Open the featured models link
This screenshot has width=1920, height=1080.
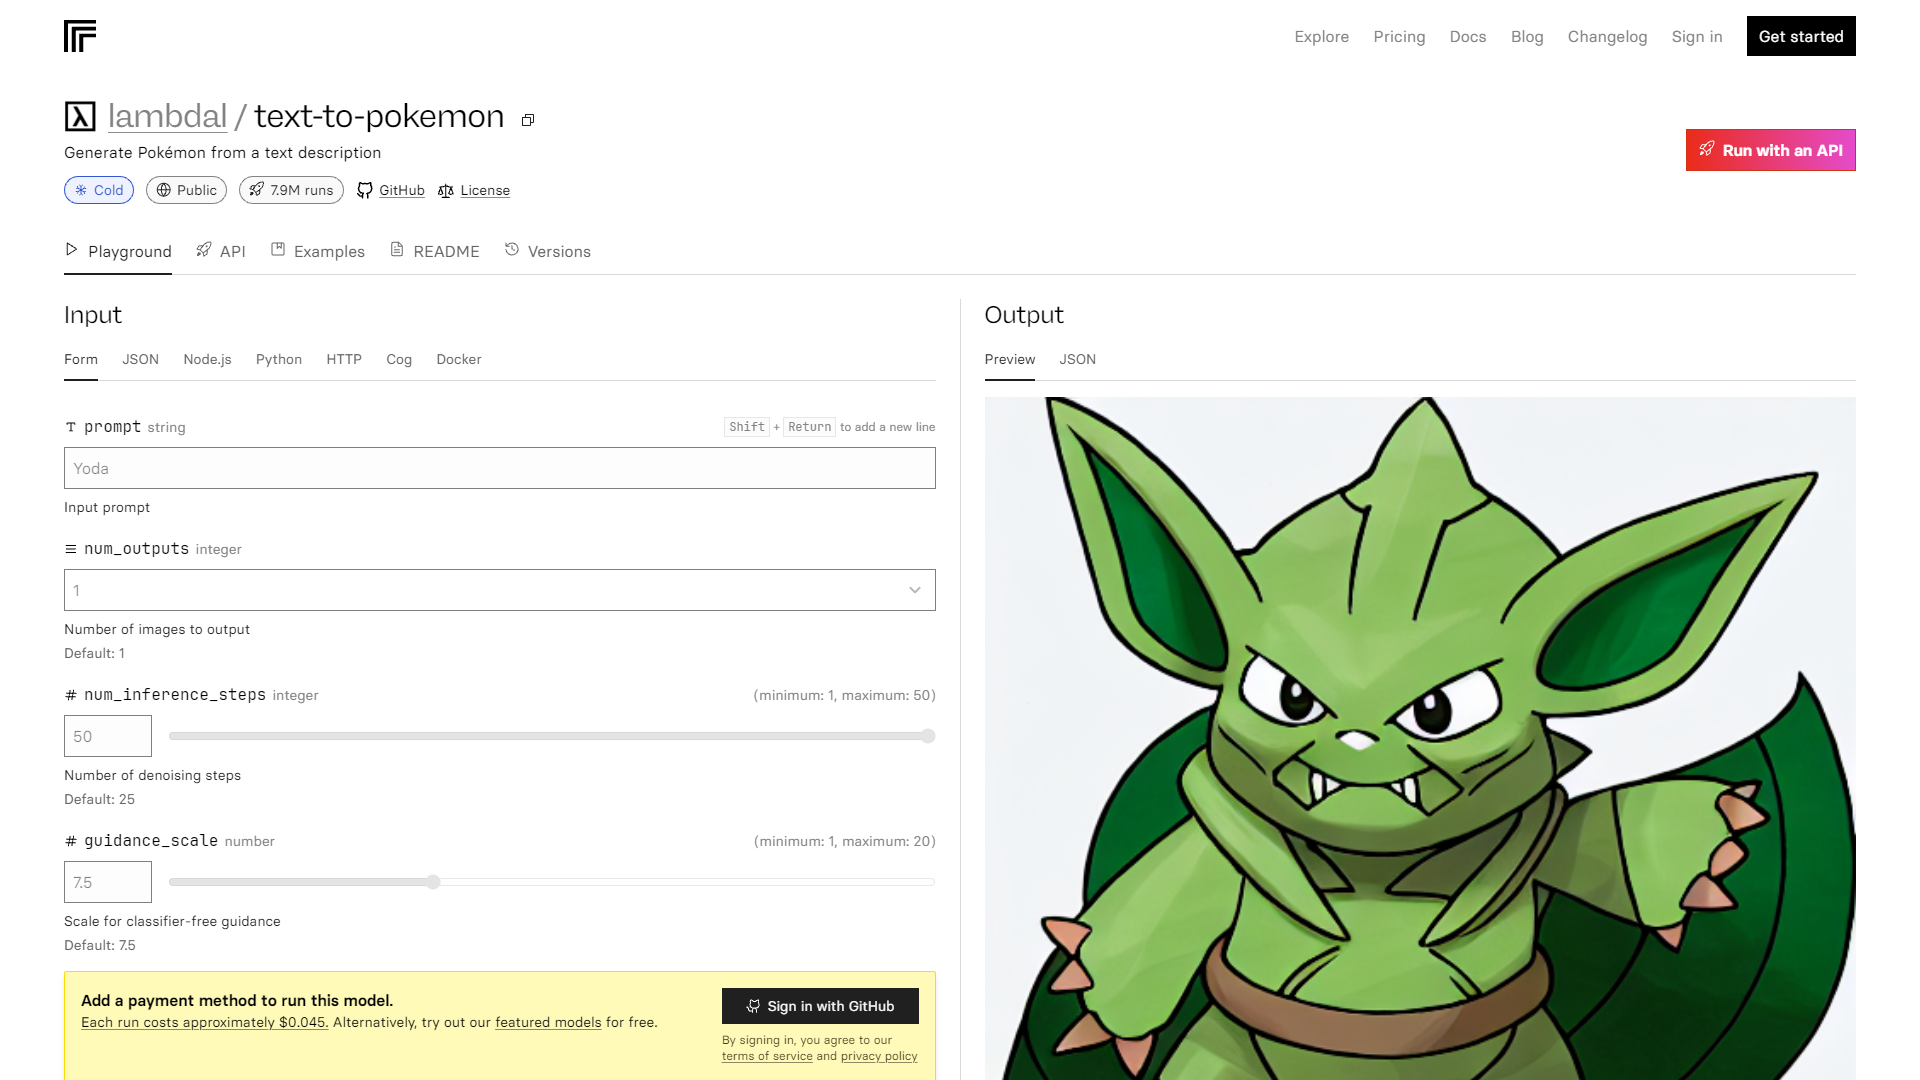547,1022
